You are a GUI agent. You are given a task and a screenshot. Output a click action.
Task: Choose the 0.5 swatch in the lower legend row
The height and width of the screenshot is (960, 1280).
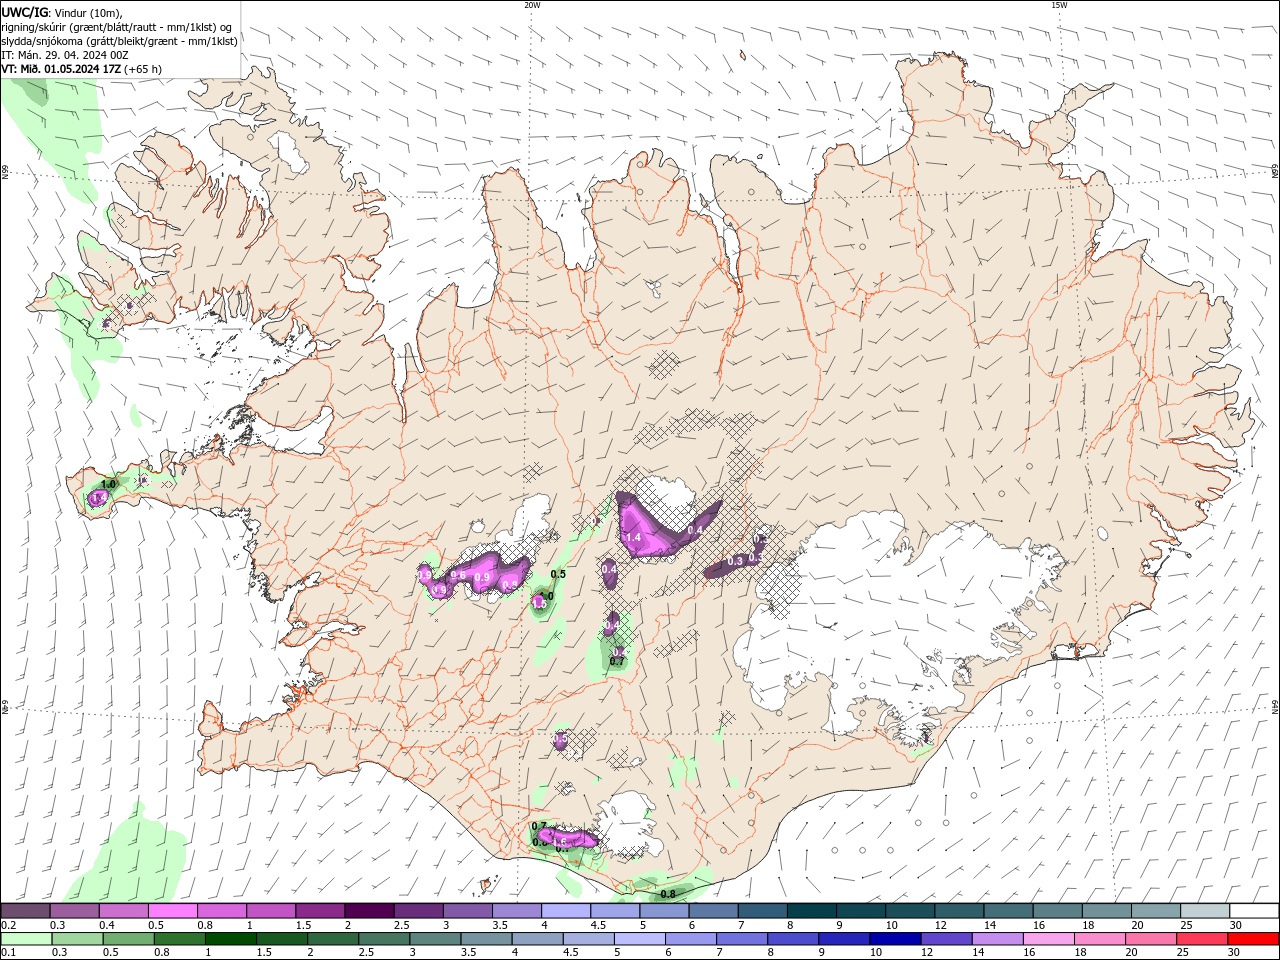coord(129,939)
